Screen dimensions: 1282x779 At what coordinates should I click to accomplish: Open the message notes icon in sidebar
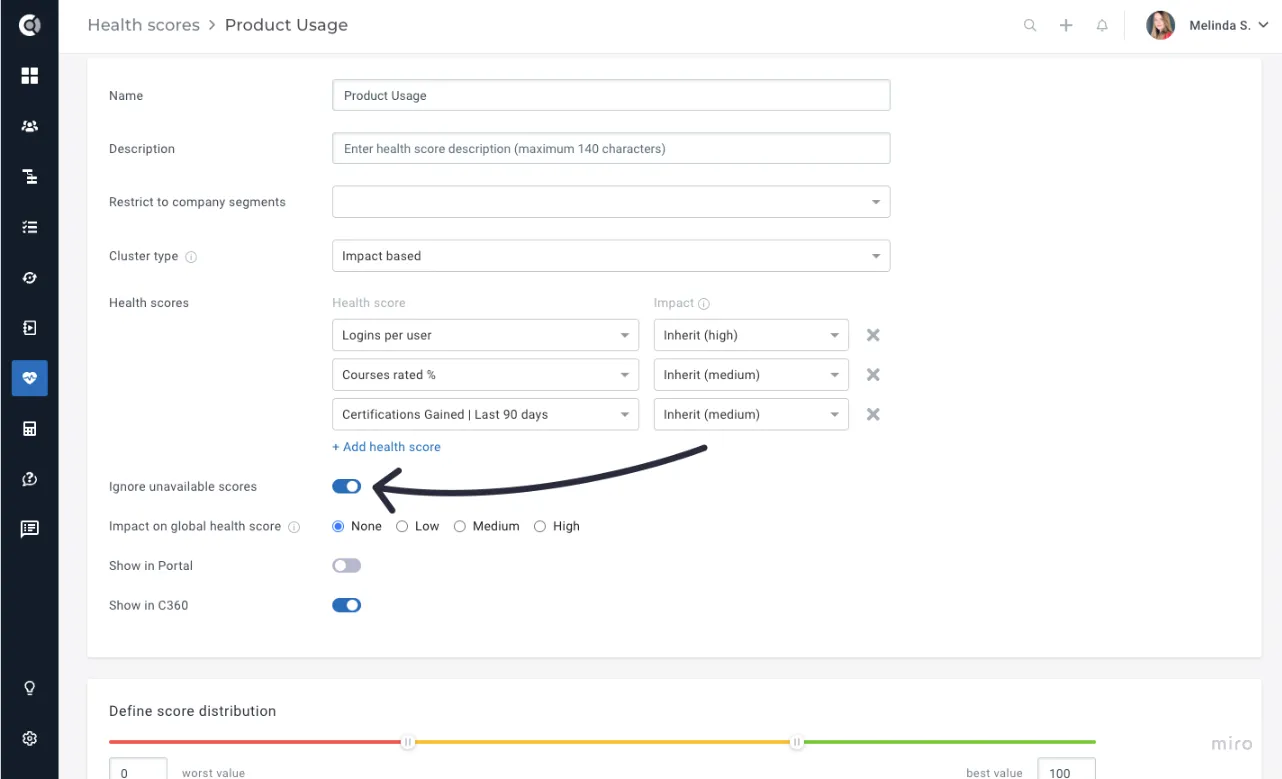click(x=29, y=529)
